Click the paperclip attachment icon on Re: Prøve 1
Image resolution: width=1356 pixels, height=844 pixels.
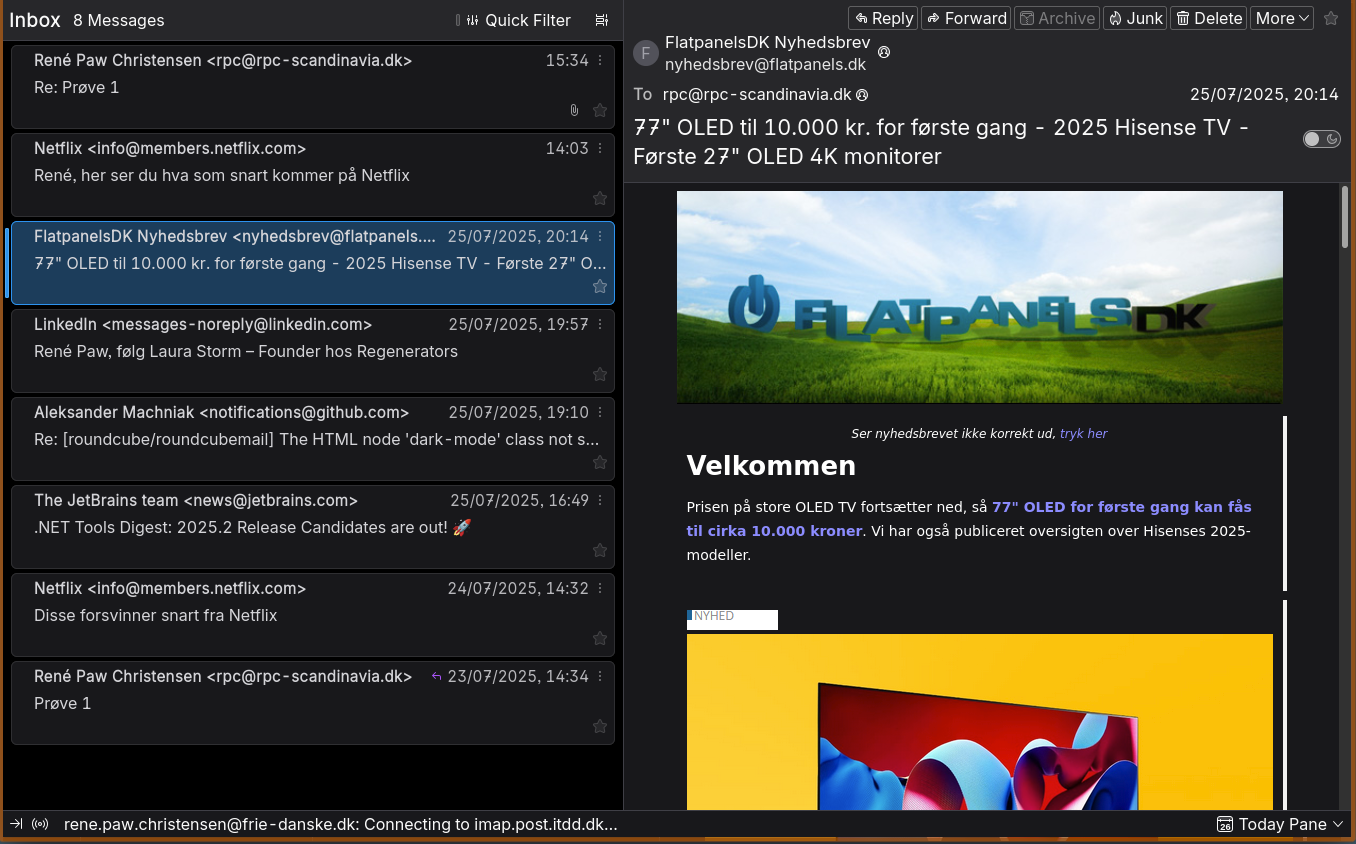coord(574,110)
